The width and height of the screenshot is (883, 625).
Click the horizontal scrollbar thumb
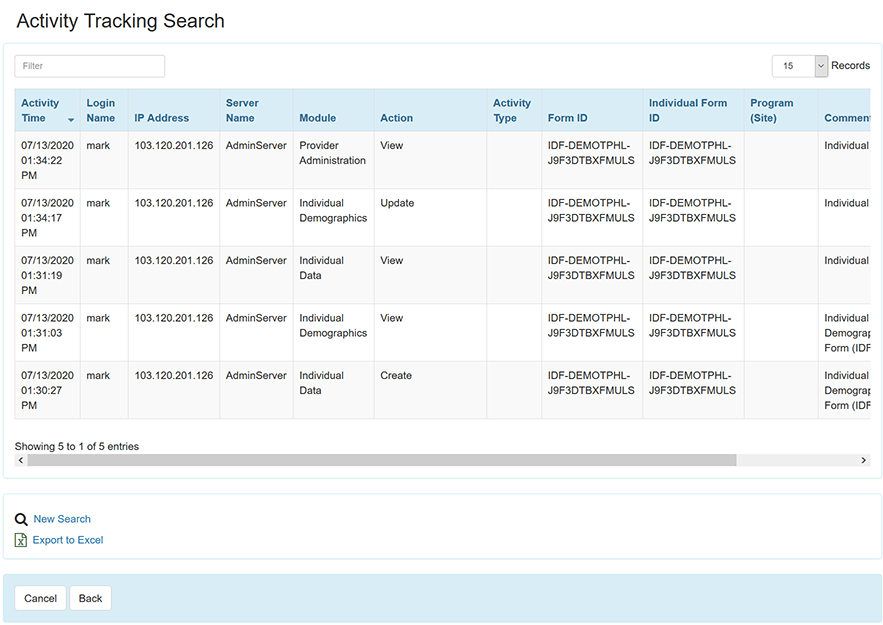click(x=382, y=460)
